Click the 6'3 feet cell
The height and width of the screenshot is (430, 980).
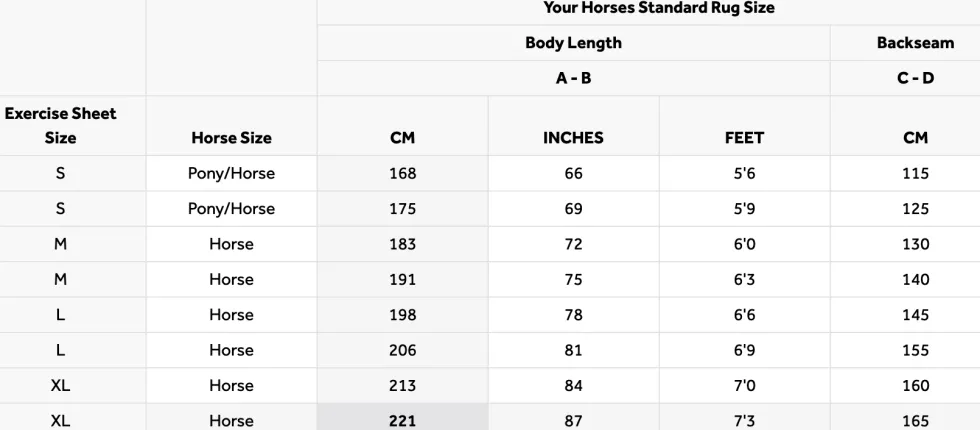[x=744, y=279]
